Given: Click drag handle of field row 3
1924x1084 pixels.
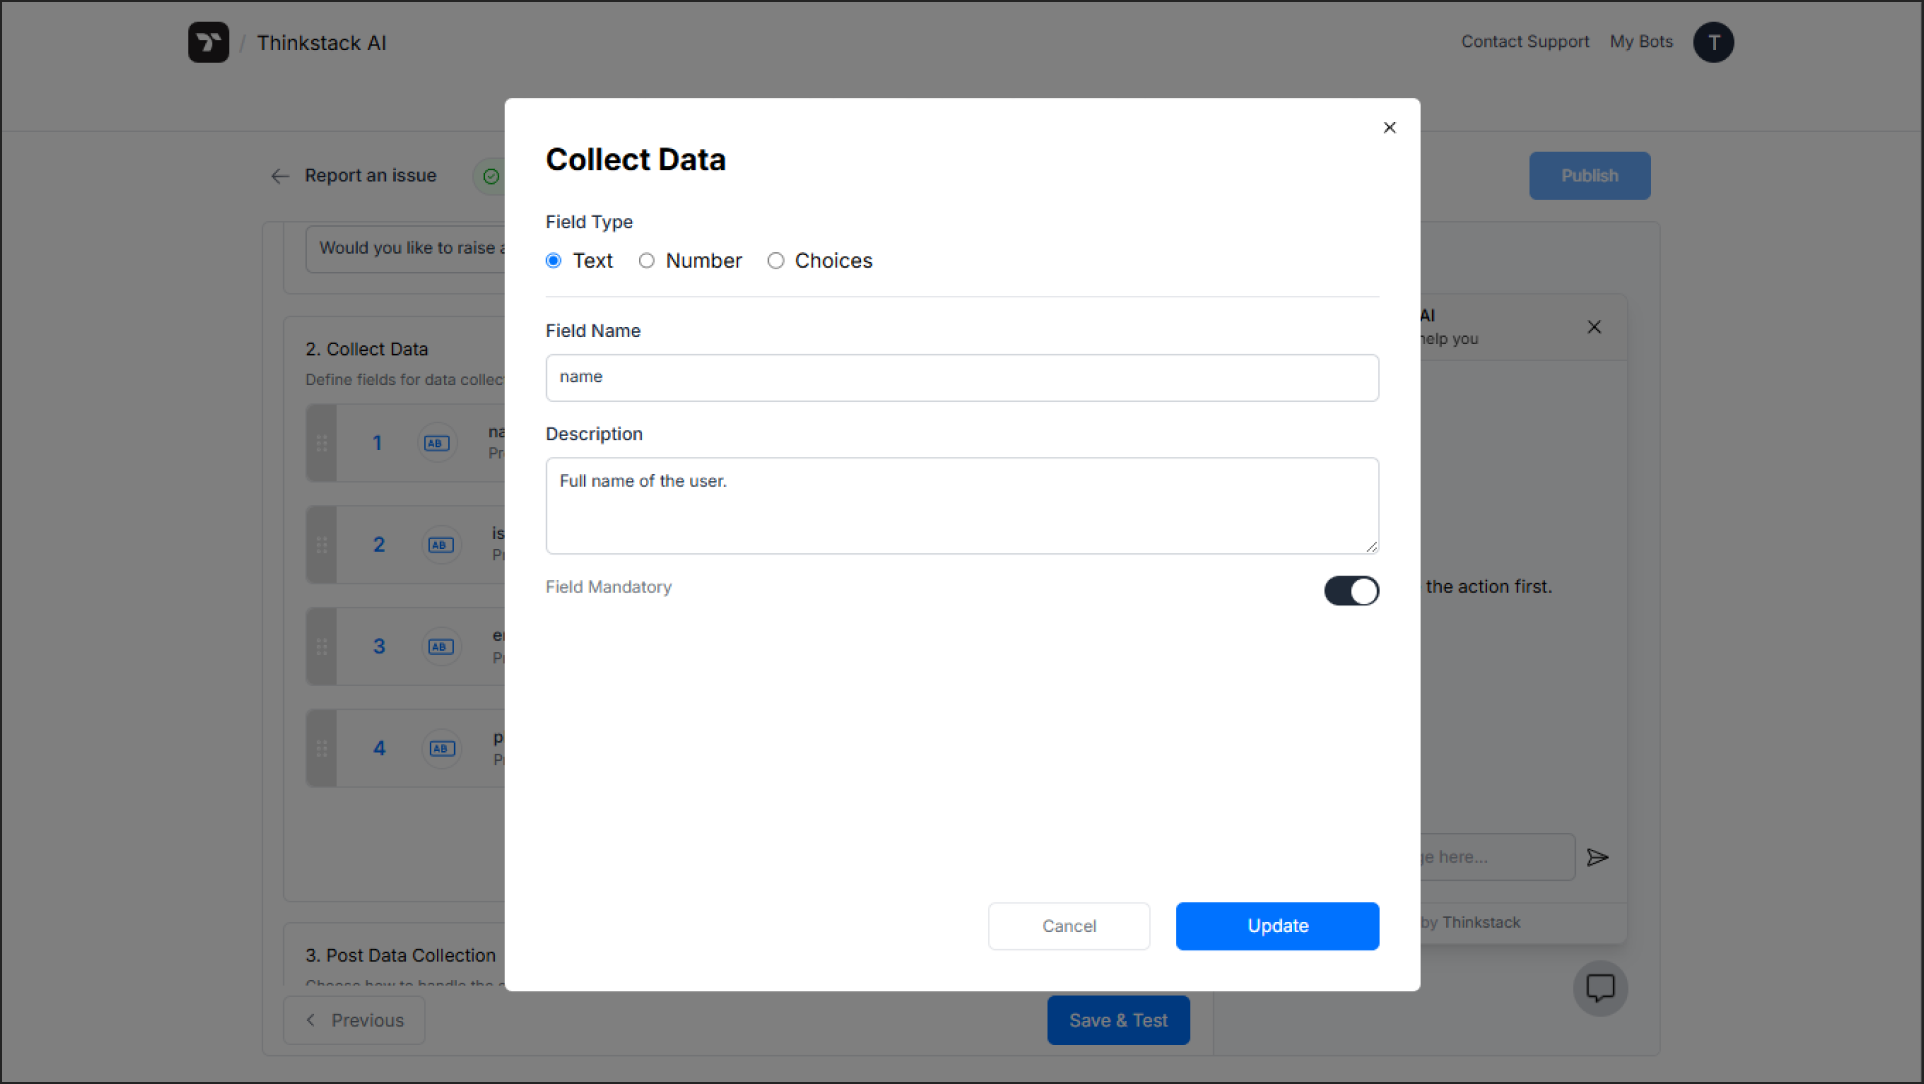Looking at the screenshot, I should point(322,647).
